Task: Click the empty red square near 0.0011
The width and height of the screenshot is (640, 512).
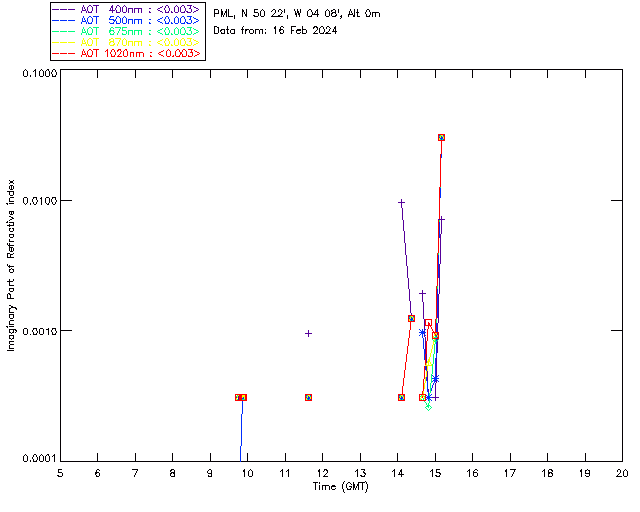Action: (x=428, y=323)
